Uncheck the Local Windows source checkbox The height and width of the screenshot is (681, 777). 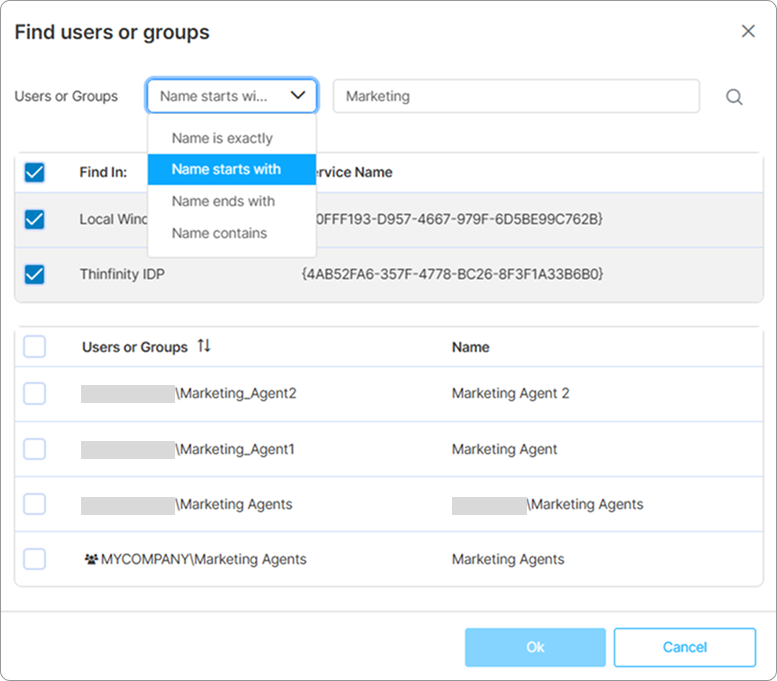point(34,219)
